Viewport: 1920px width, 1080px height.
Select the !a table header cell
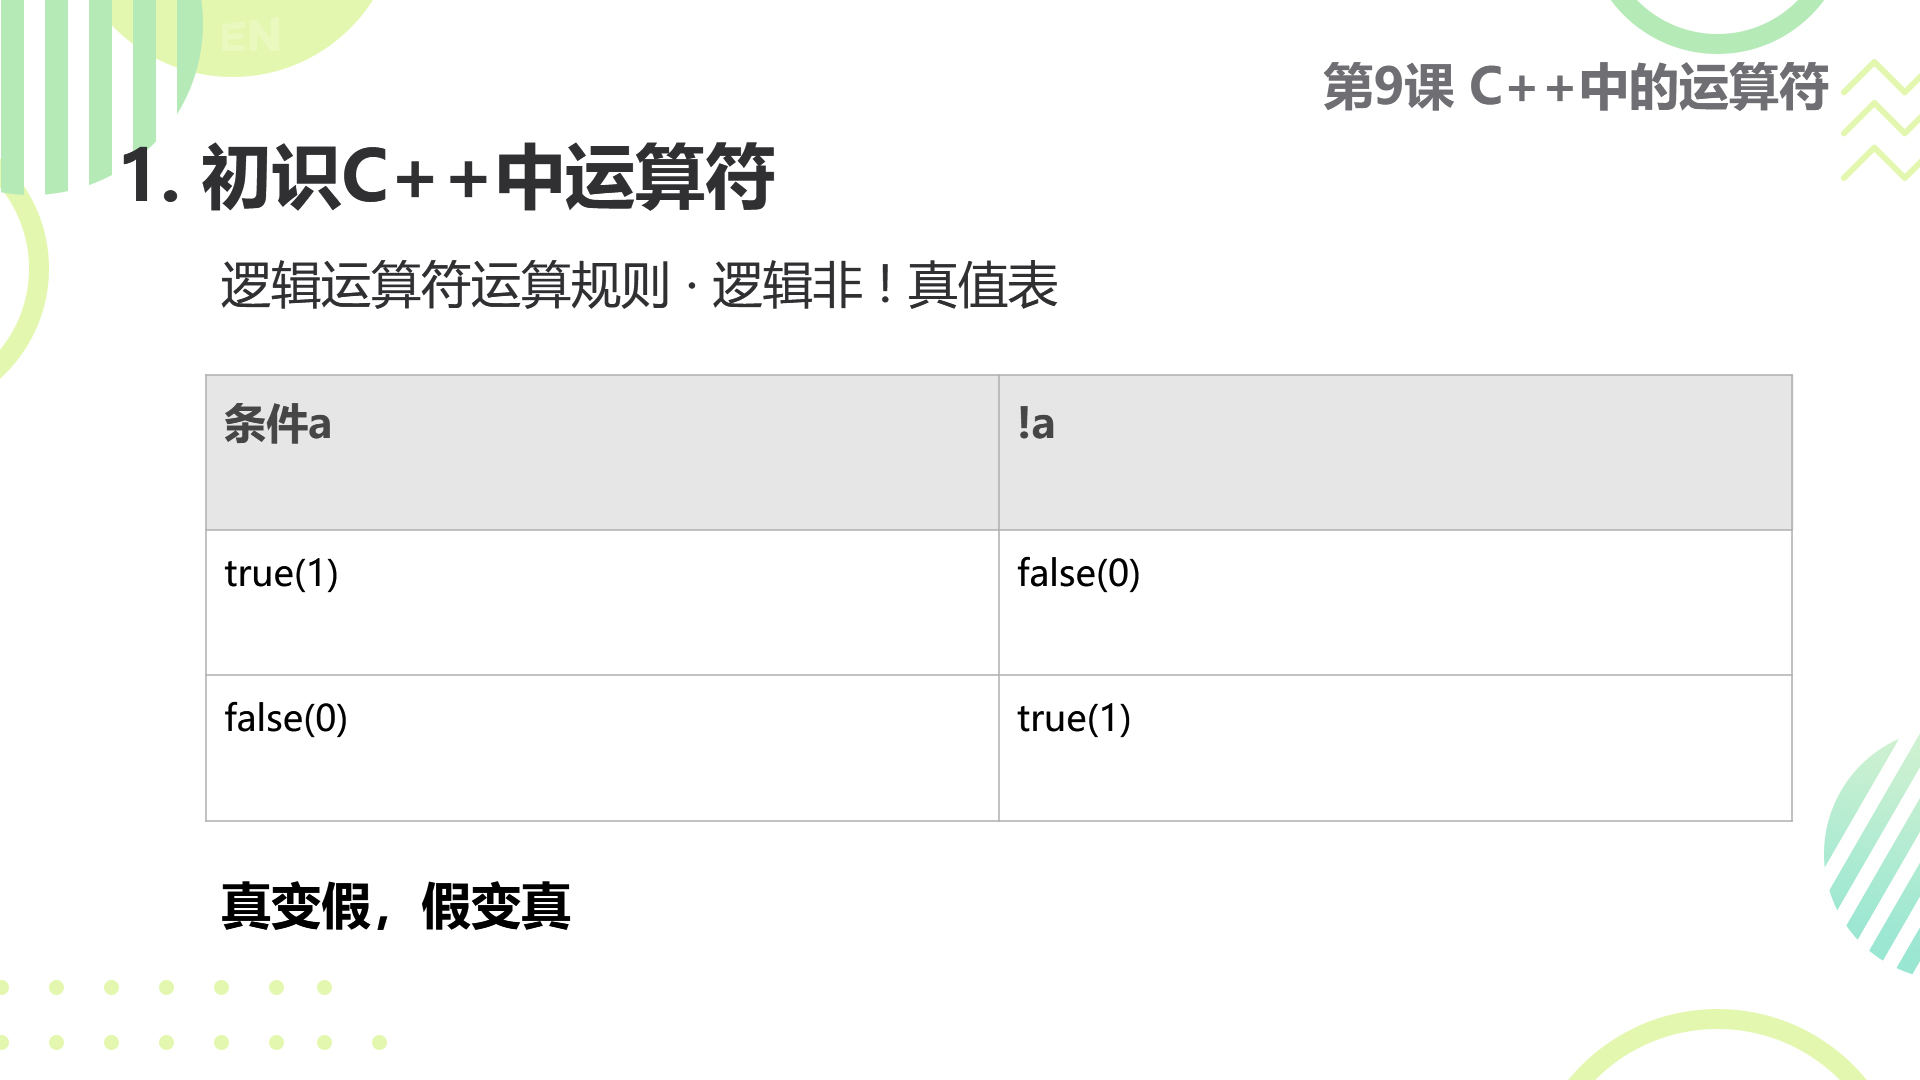click(x=1395, y=452)
